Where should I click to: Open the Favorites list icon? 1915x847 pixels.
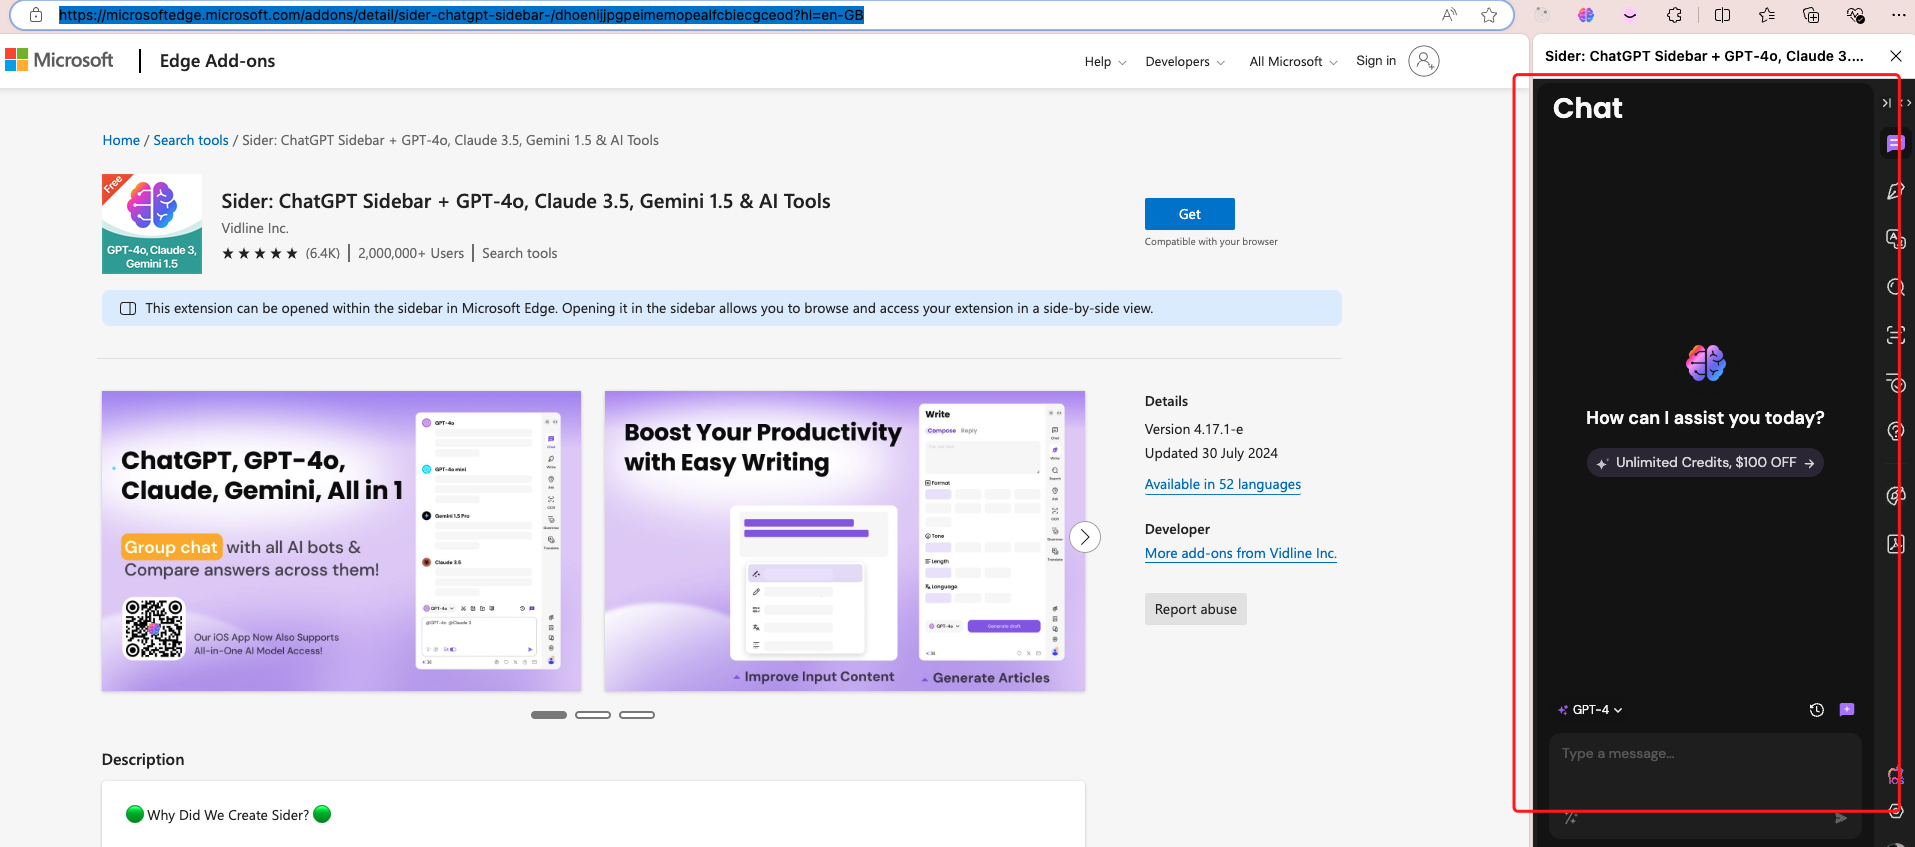coord(1767,15)
